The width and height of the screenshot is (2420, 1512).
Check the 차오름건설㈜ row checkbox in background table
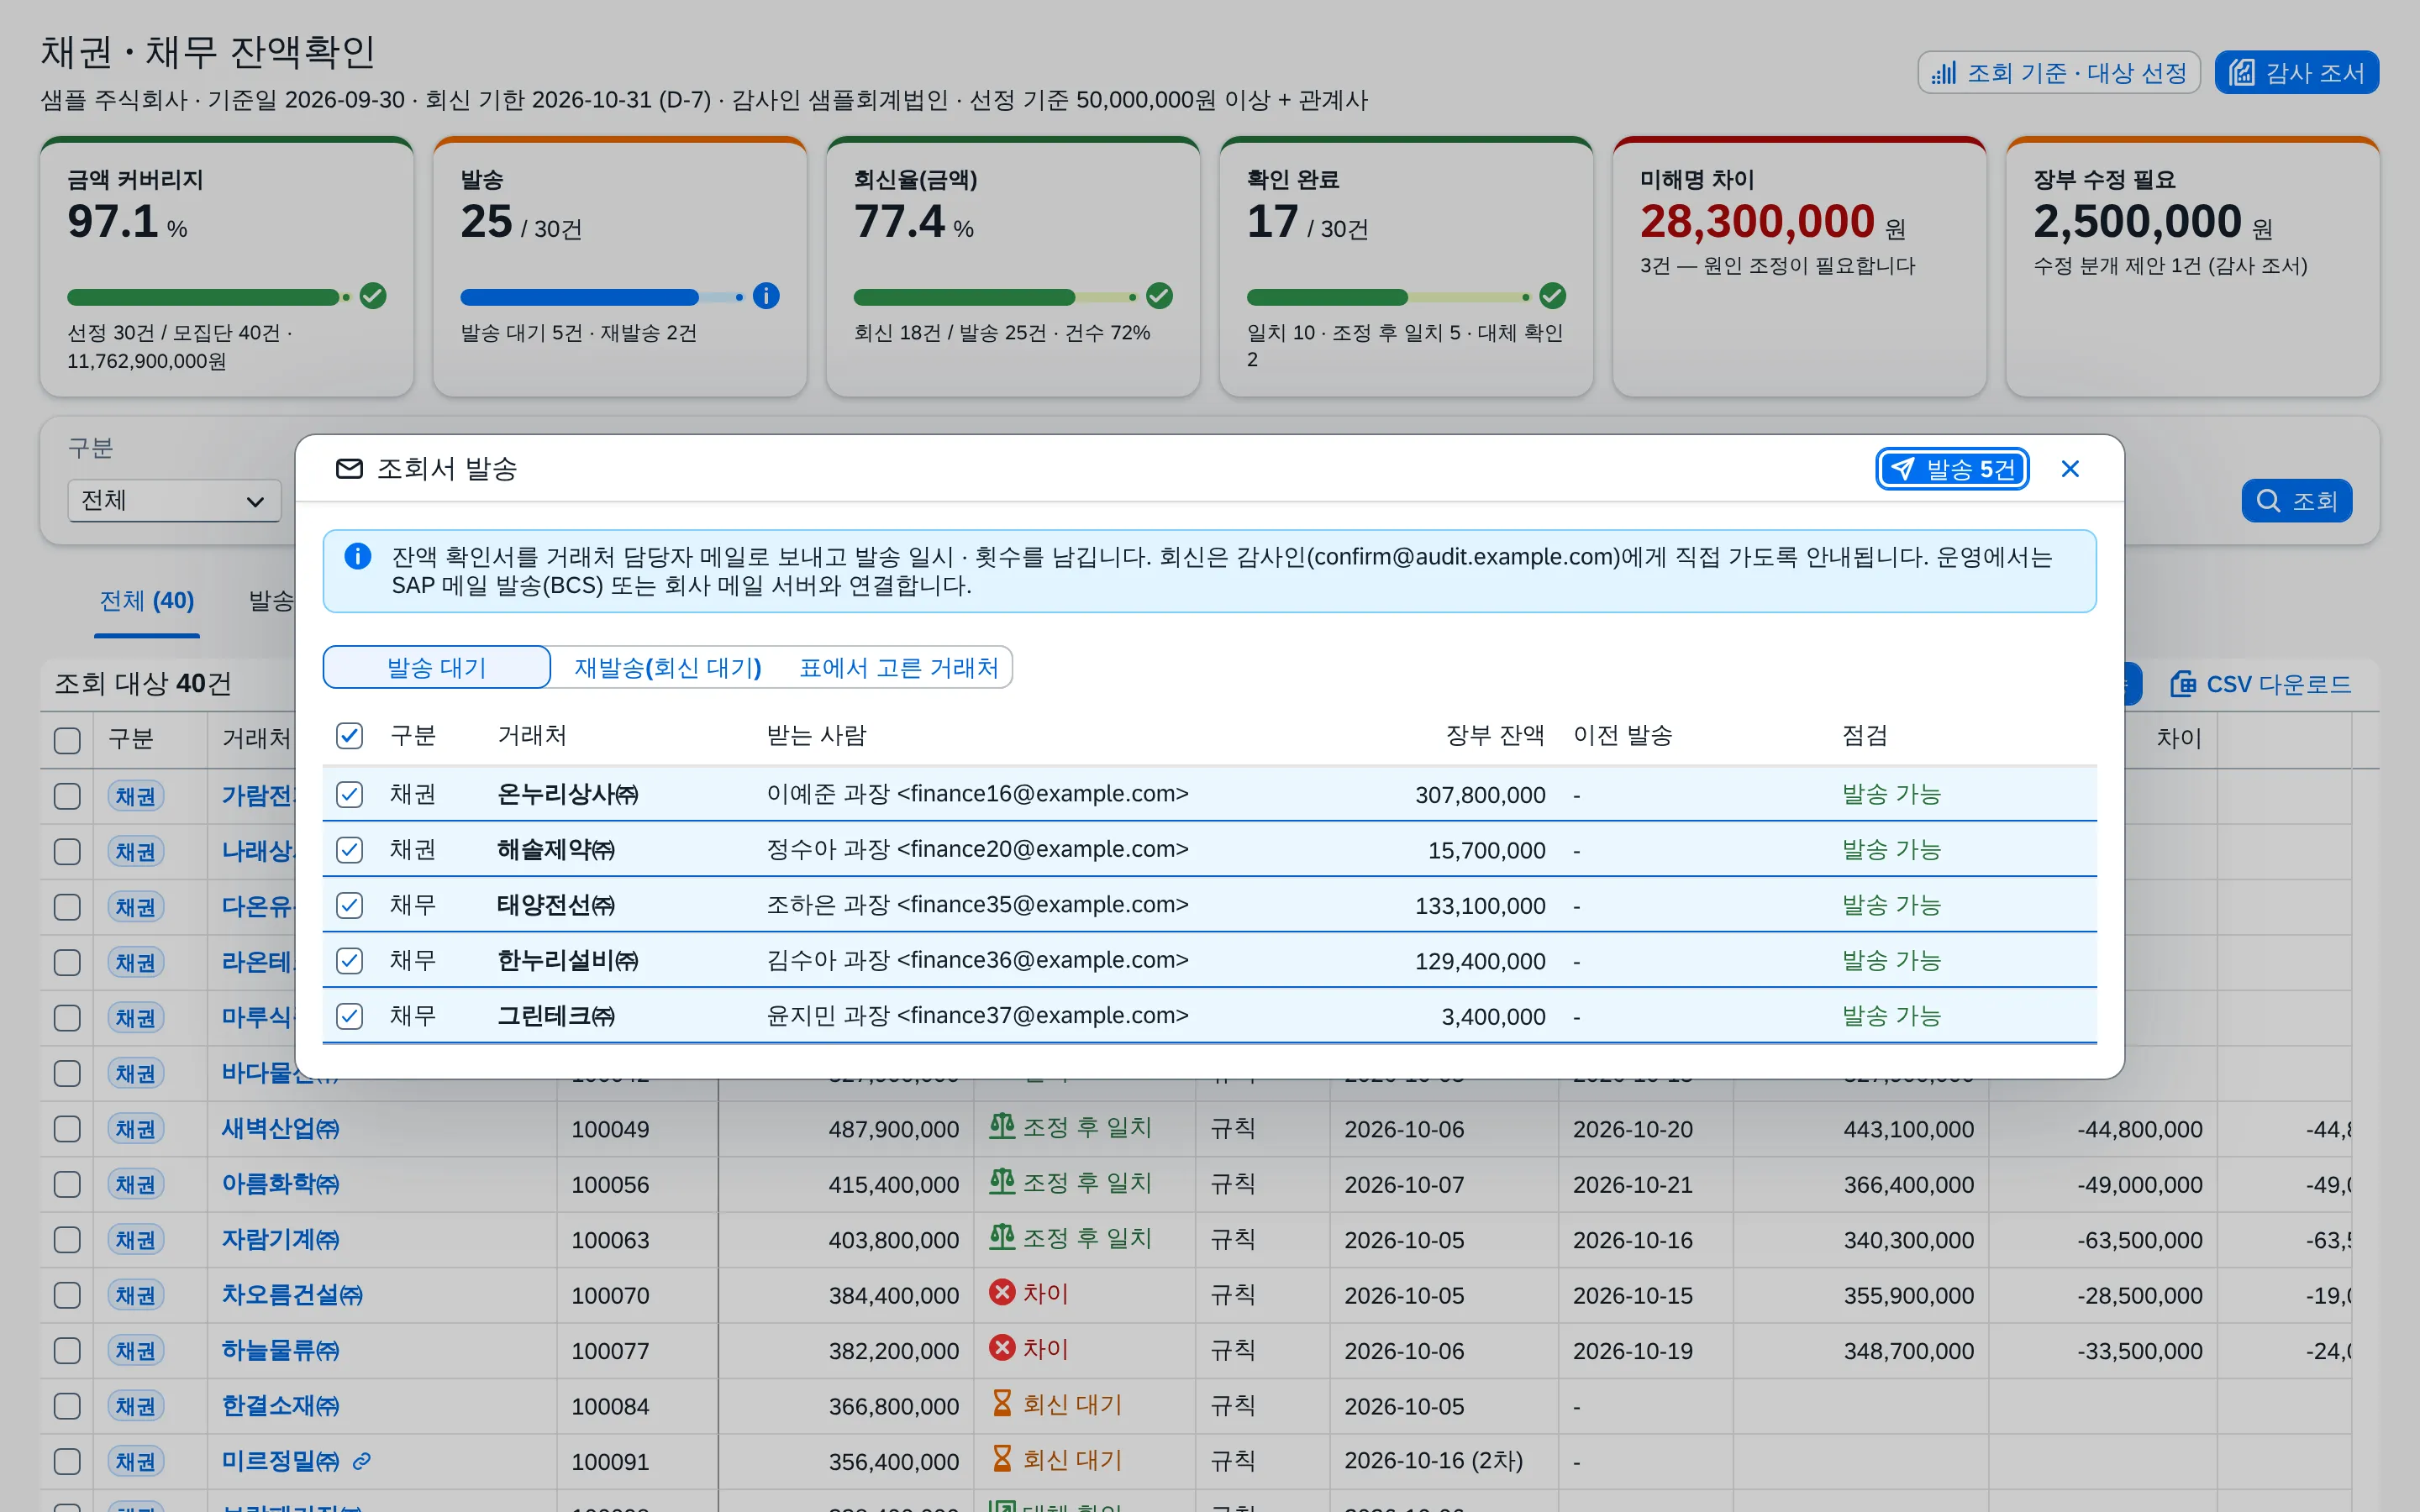tap(67, 1295)
